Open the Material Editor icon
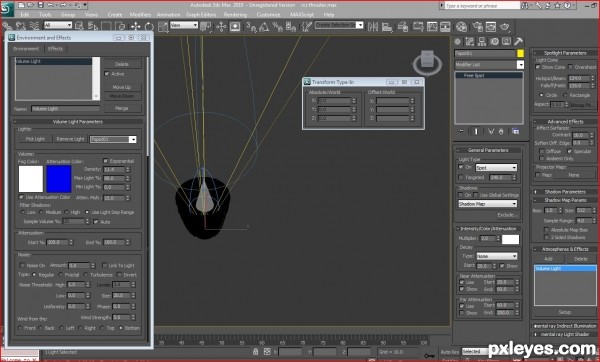This screenshot has height=362, width=600. (461, 26)
